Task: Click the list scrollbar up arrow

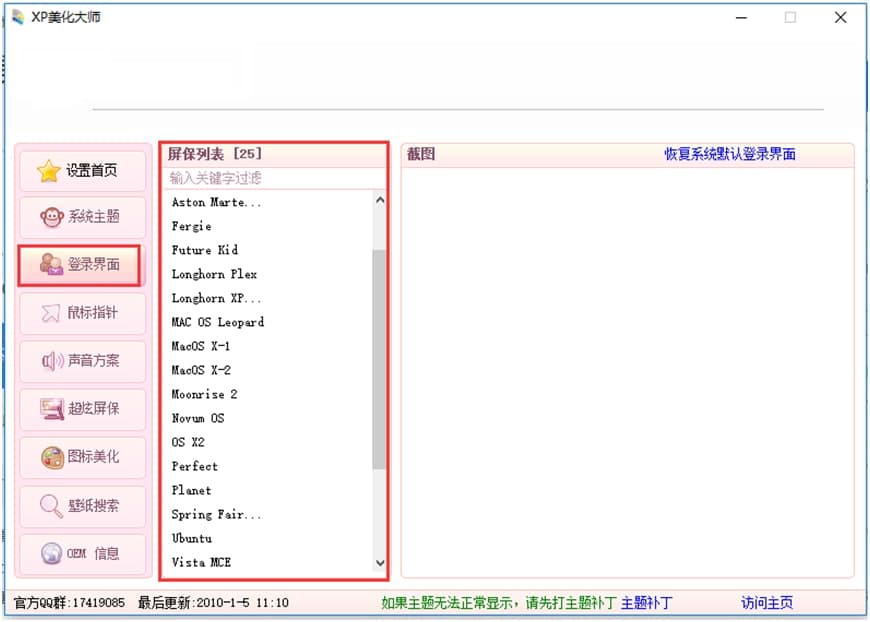Action: pos(380,200)
